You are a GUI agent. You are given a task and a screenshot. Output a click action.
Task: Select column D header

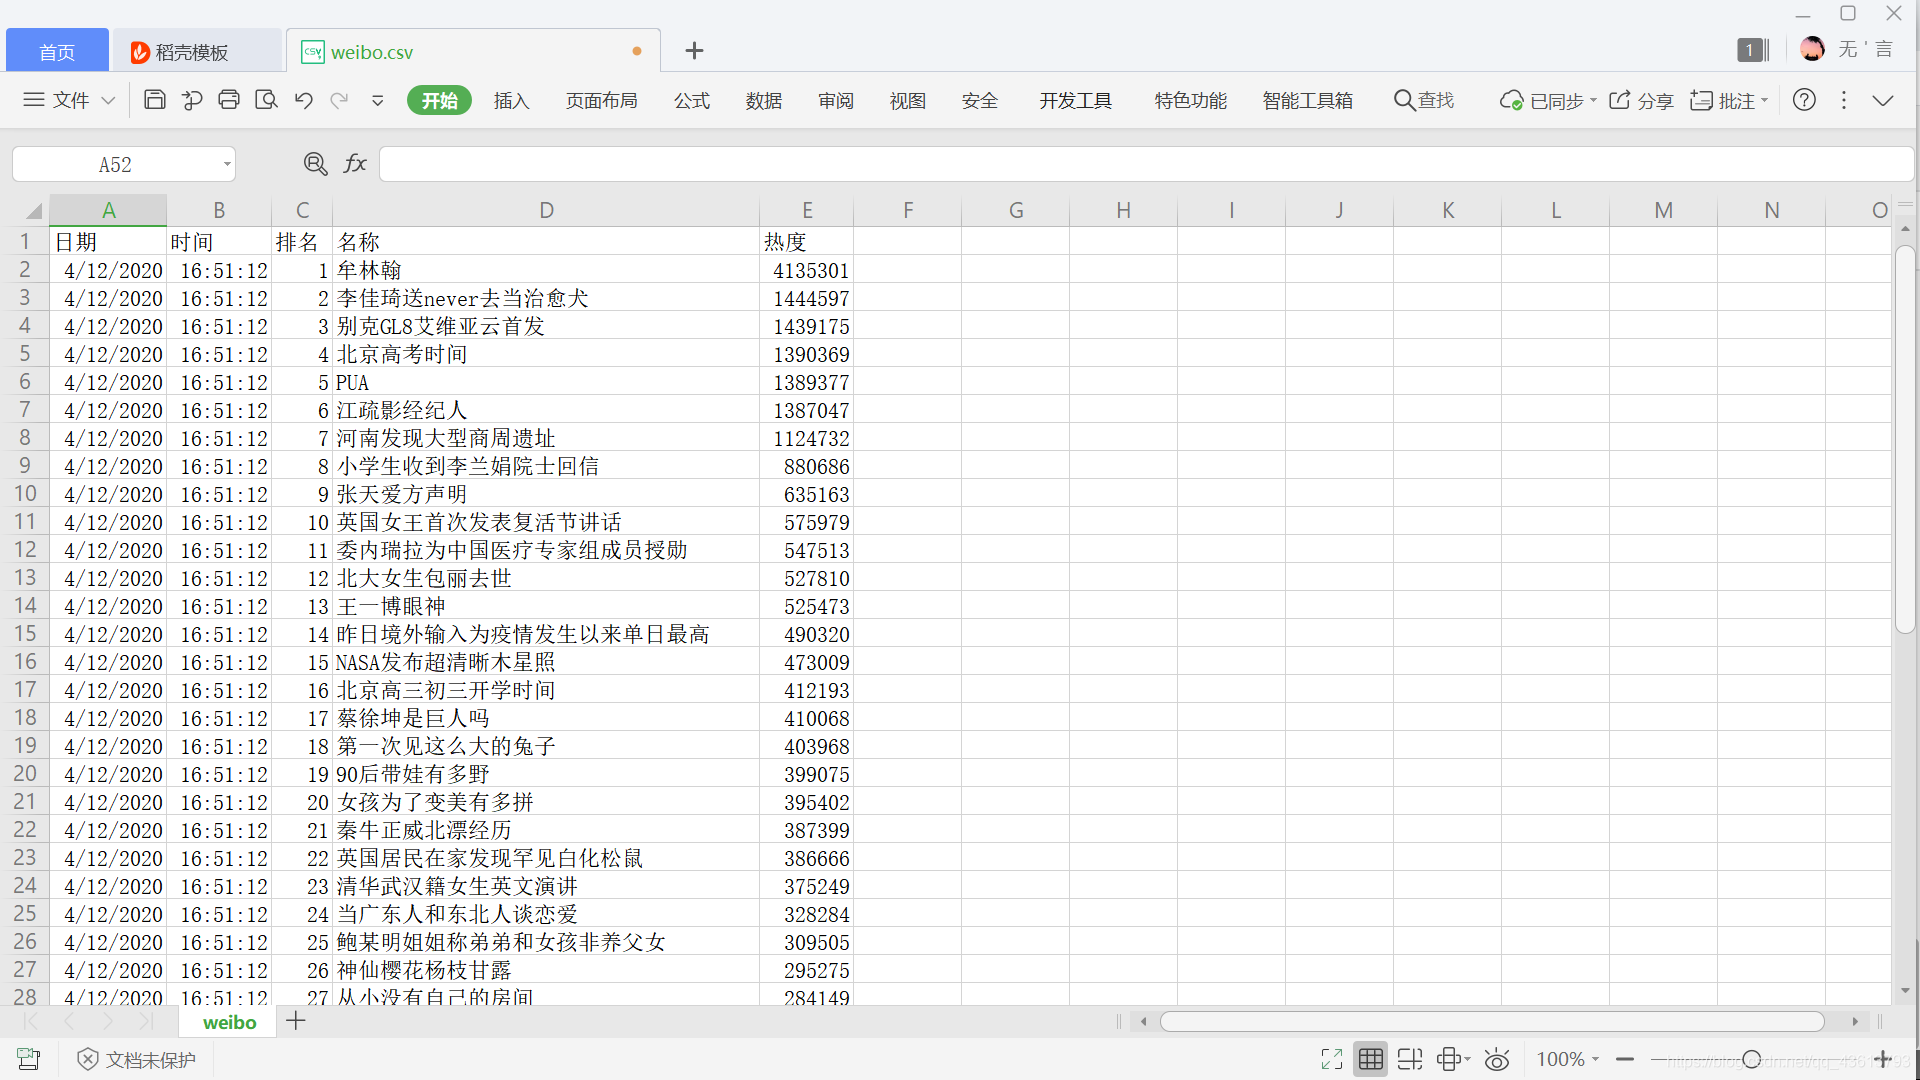click(x=546, y=210)
